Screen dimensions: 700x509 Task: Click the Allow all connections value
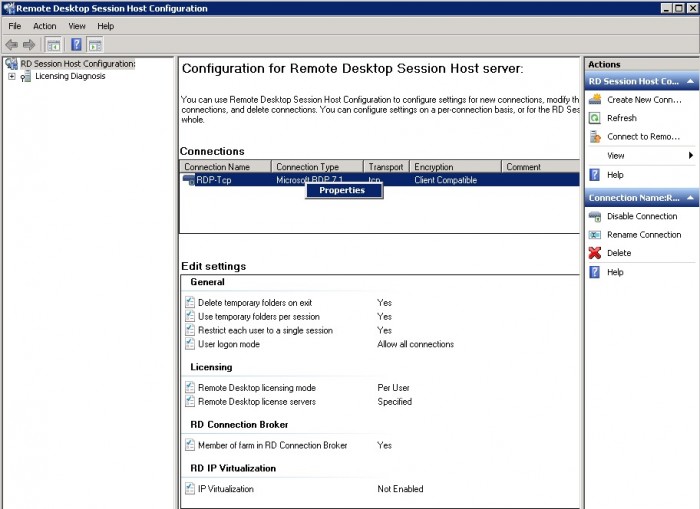(416, 344)
